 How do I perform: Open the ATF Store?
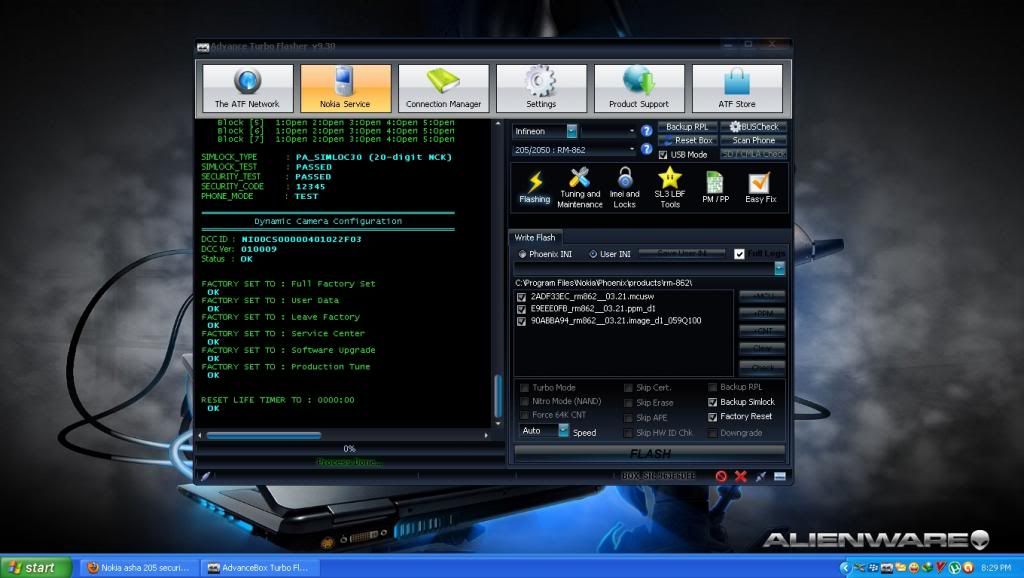pos(737,88)
